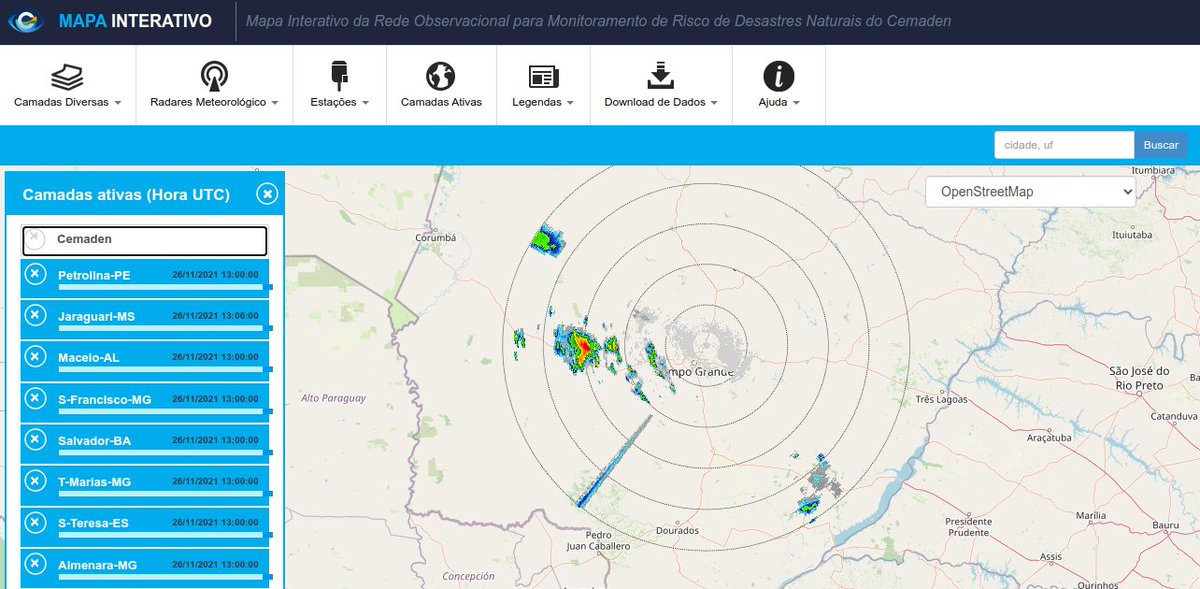1200x589 pixels.
Task: Remove the S-Teresa-ES radar layer
Action: [35, 523]
